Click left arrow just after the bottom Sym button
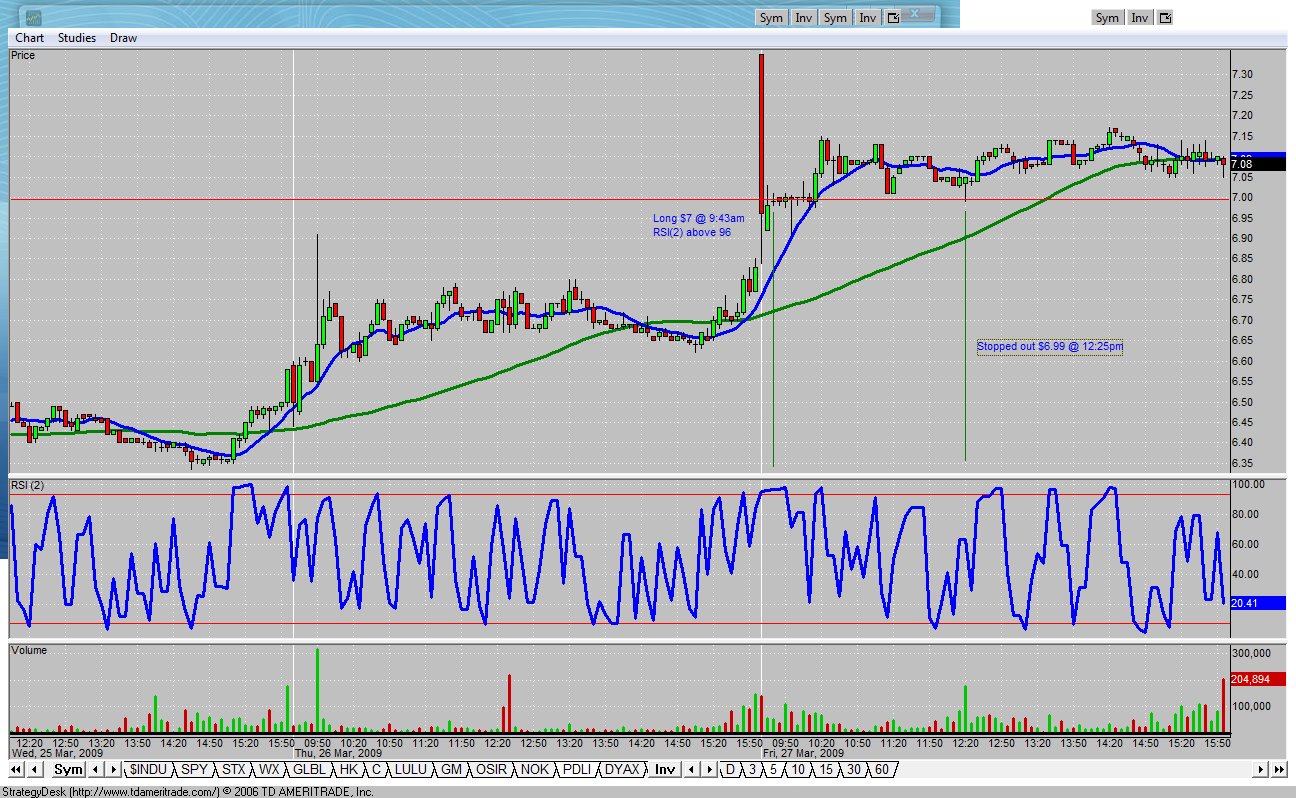Viewport: 1296px width, 798px height. (96, 770)
